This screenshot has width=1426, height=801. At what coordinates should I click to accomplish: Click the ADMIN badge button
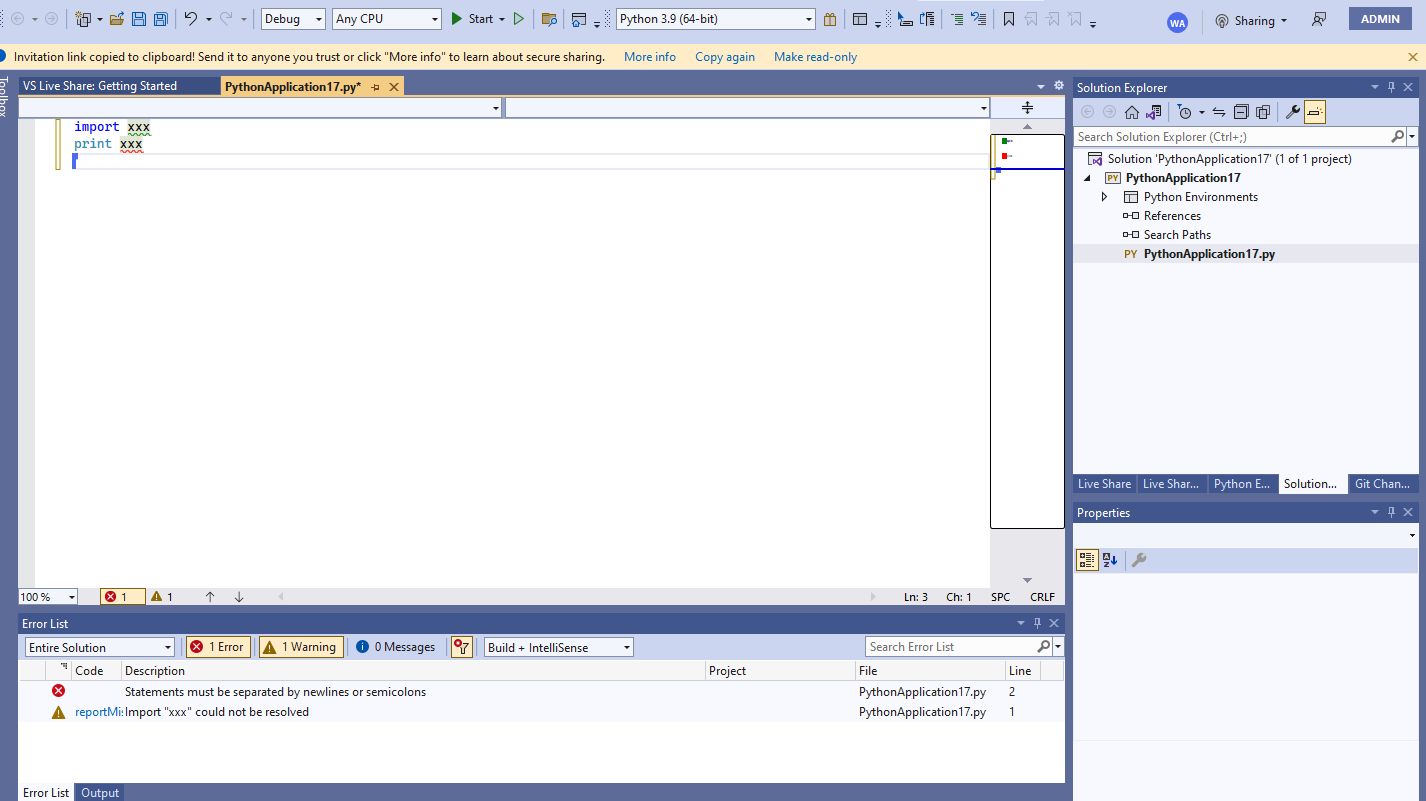click(x=1380, y=19)
